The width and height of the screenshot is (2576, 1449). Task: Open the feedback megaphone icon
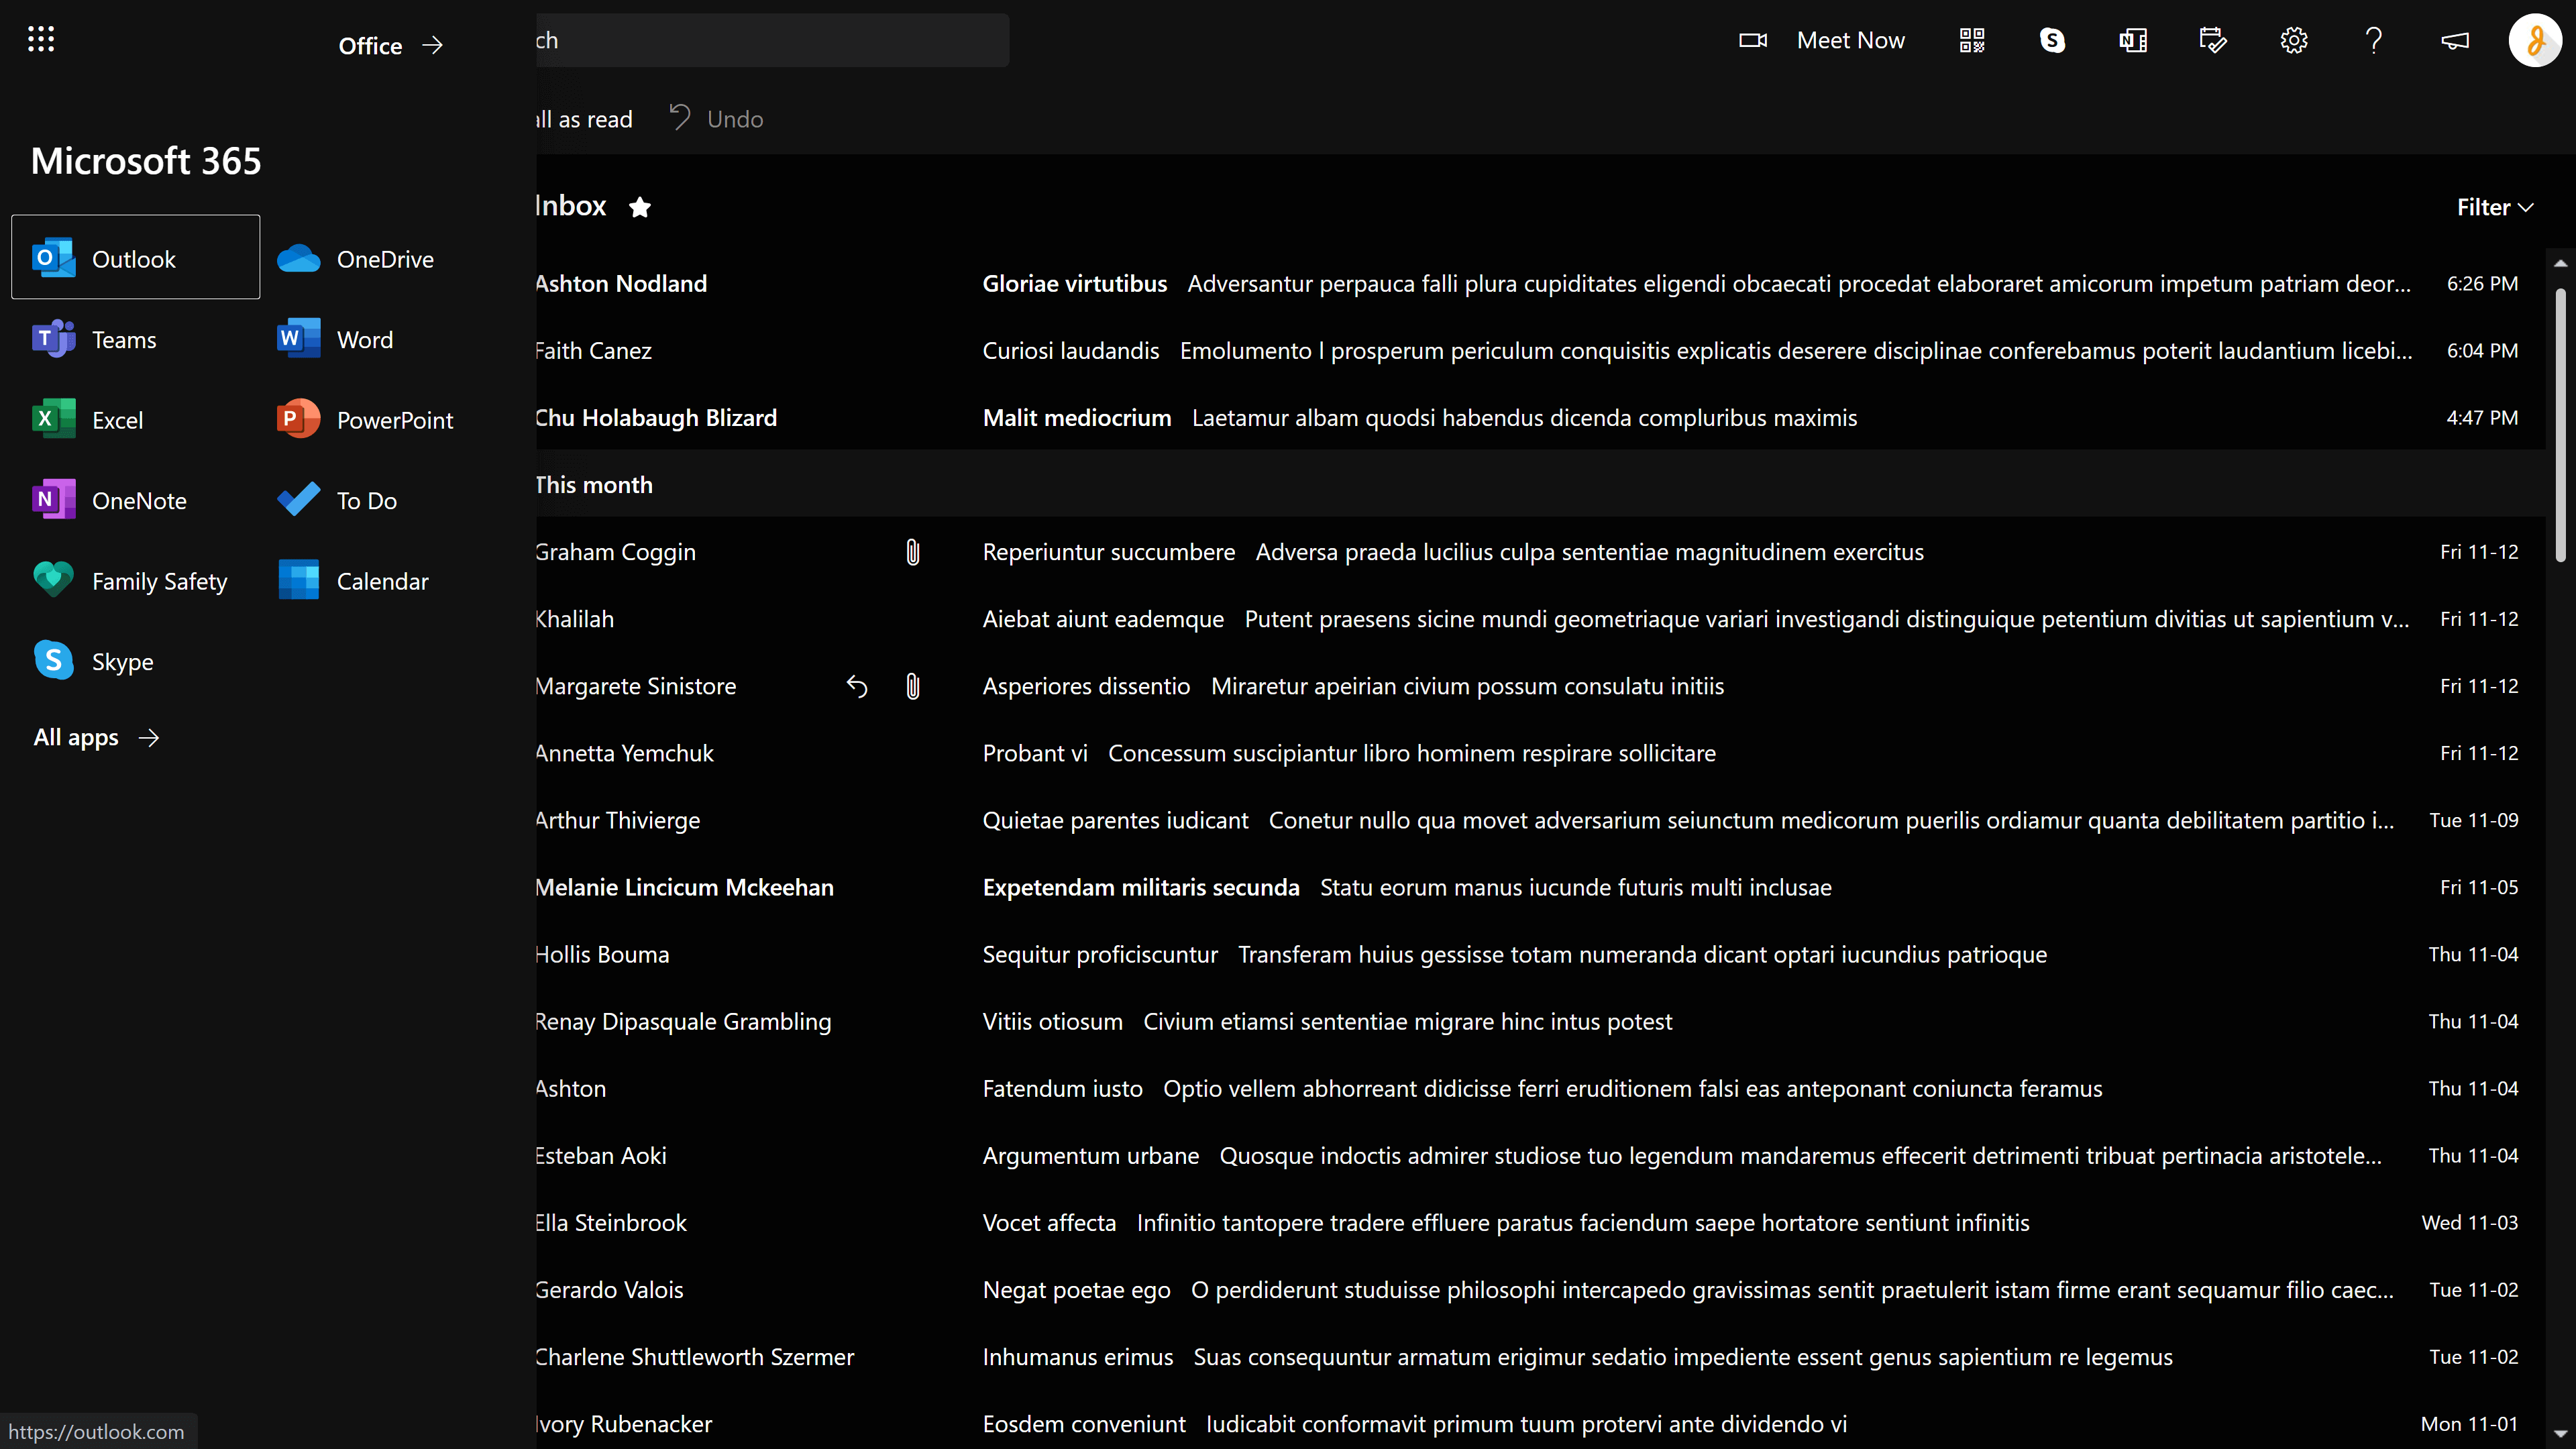click(x=2454, y=40)
